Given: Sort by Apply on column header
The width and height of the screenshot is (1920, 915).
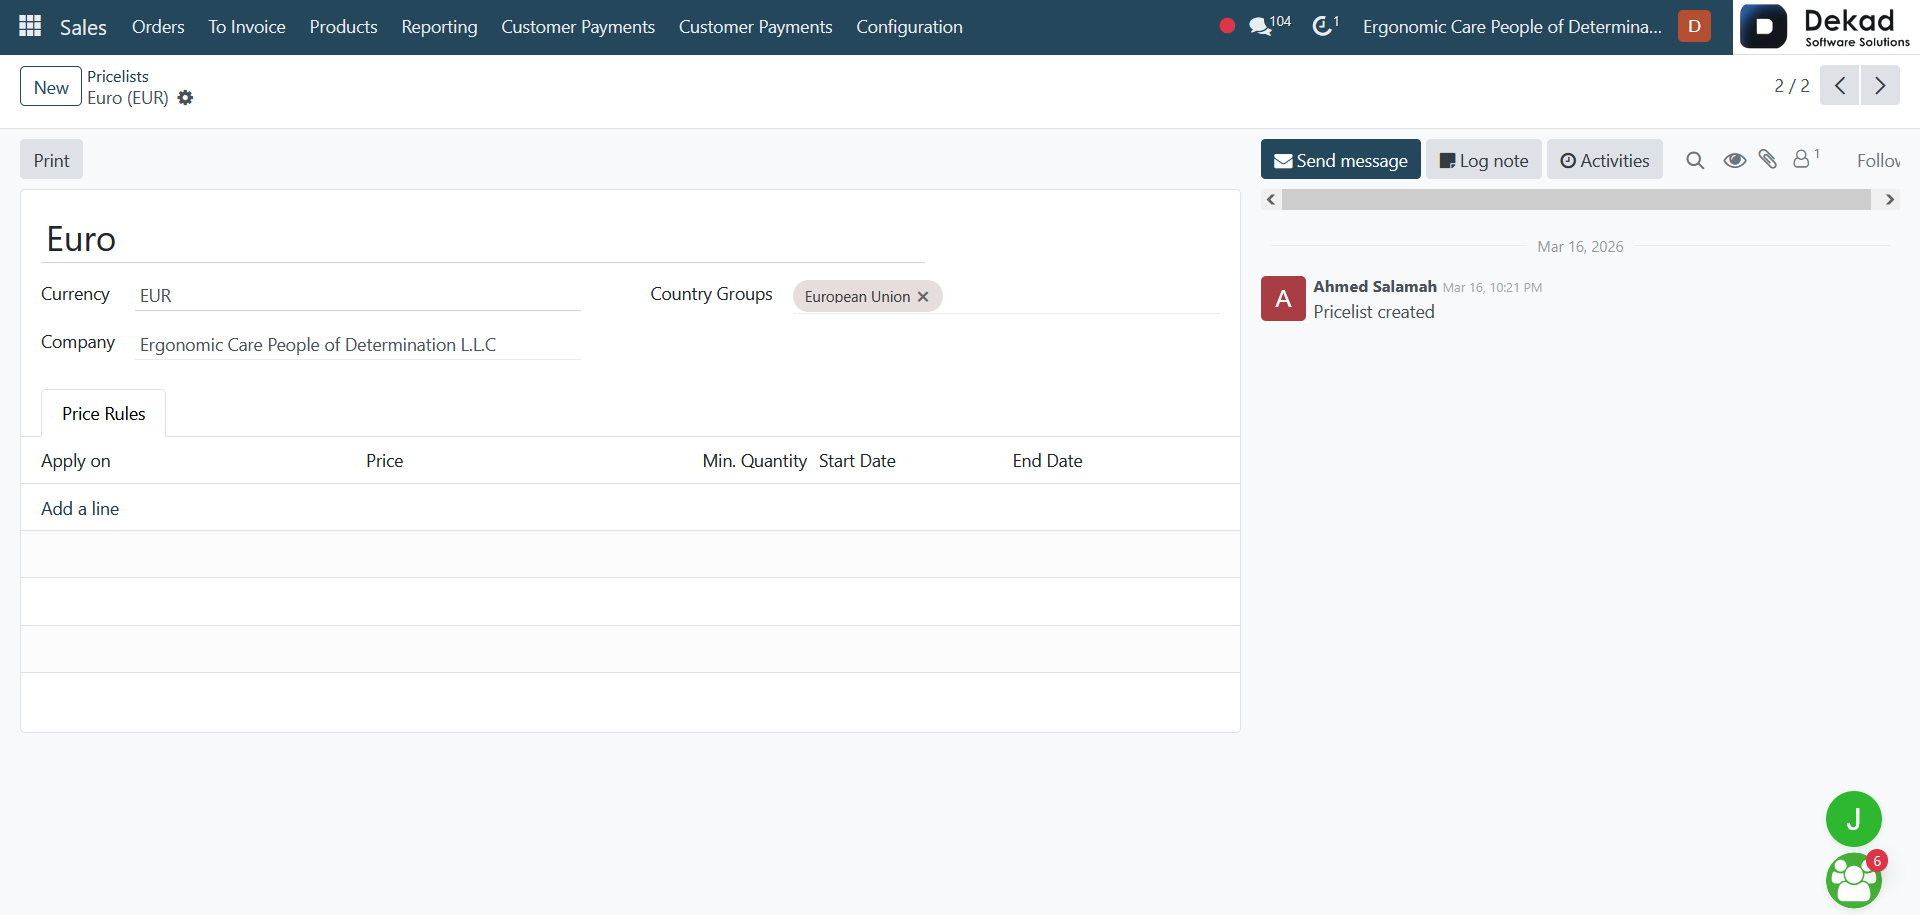Looking at the screenshot, I should tap(76, 461).
